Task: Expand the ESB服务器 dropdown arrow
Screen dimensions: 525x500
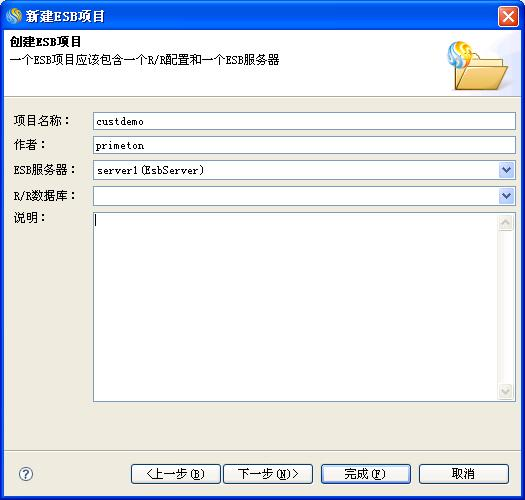Action: 506,170
